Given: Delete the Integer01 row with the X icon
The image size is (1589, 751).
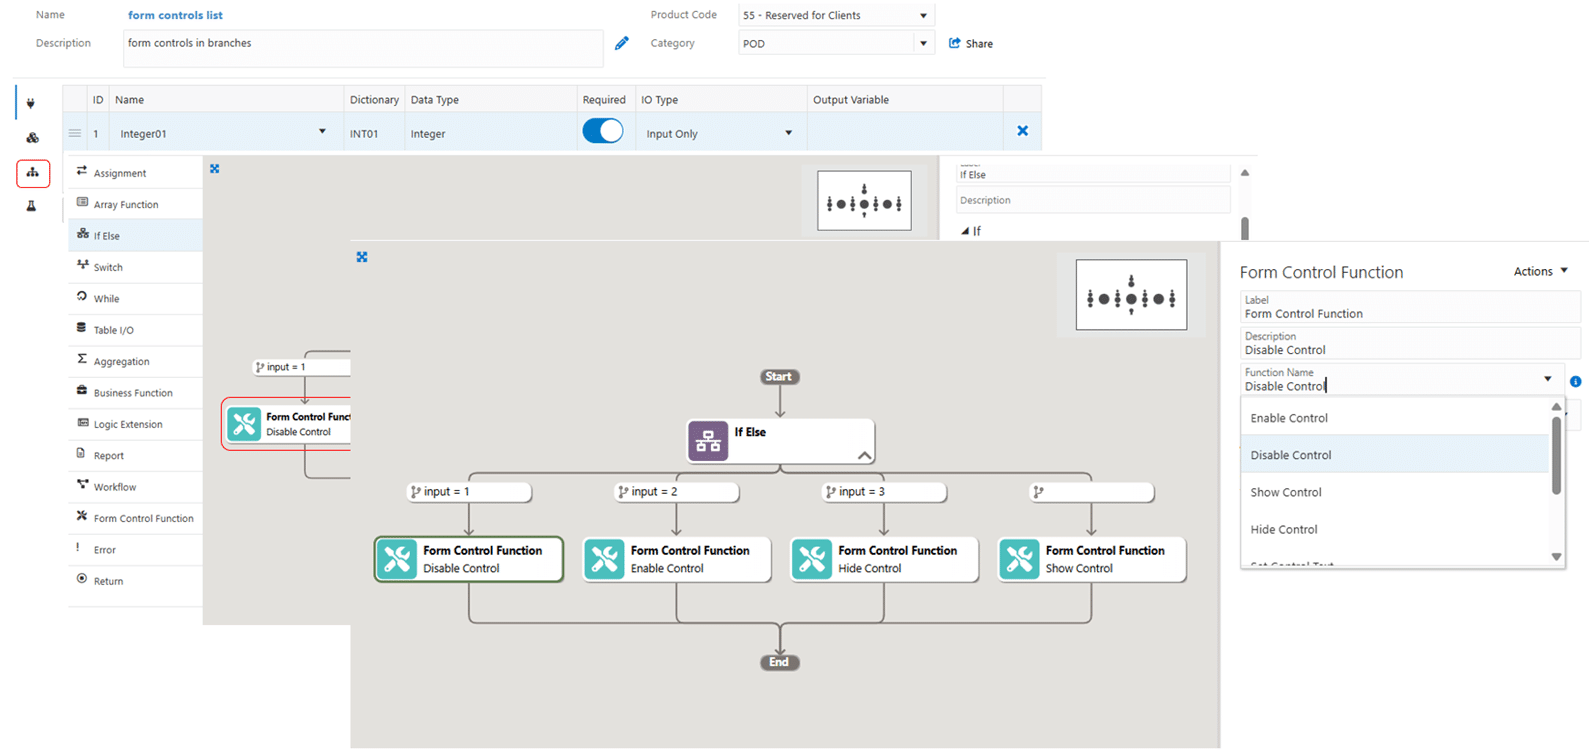Looking at the screenshot, I should pyautogui.click(x=1022, y=131).
